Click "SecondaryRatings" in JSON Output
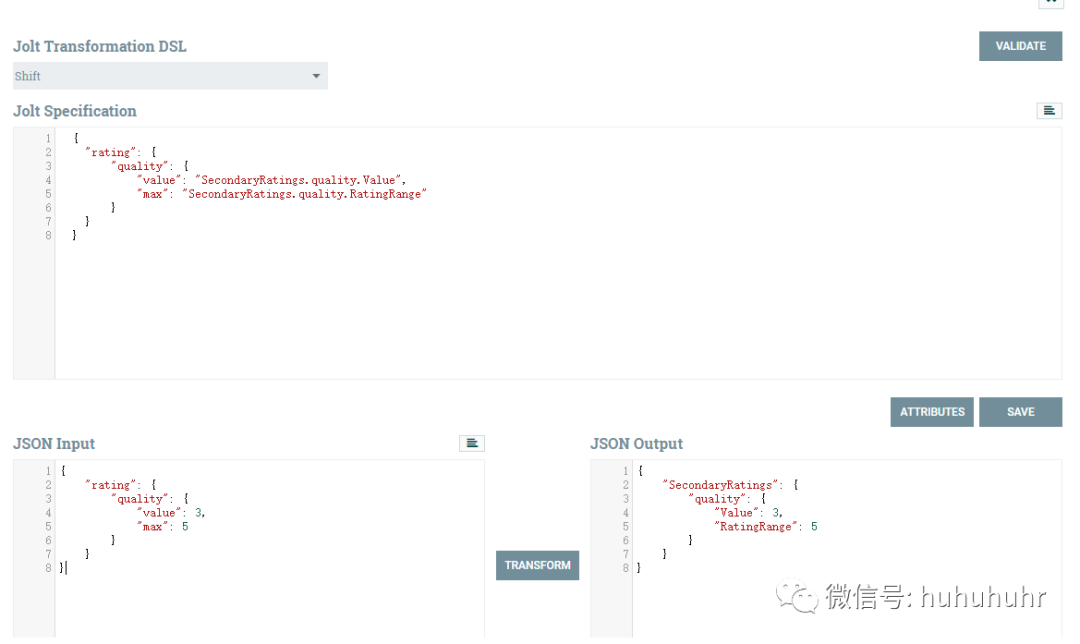Viewport: 1080px width, 644px height. [720, 485]
